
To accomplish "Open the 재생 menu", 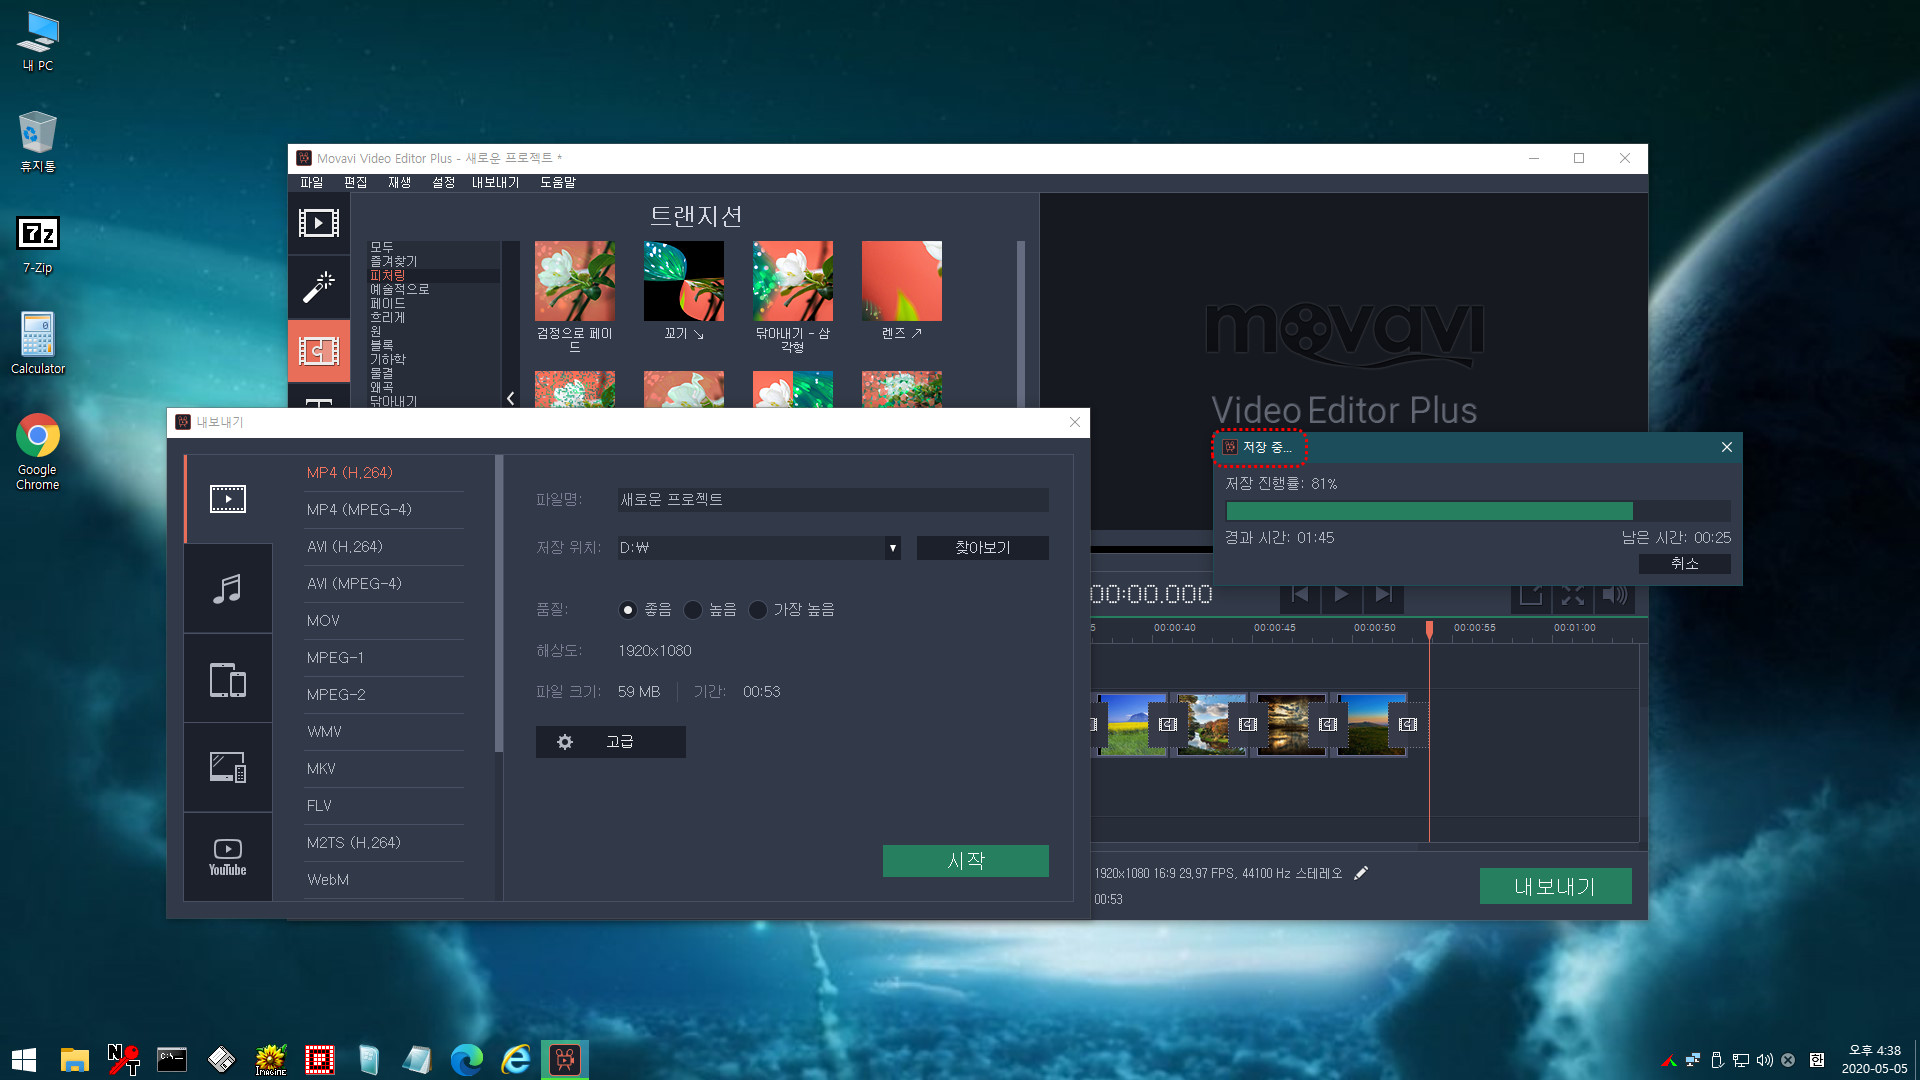I will pyautogui.click(x=400, y=182).
